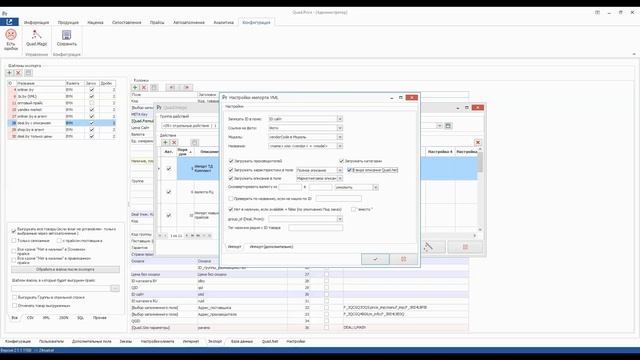Screen dimensions: 640x360
Task: Add a column with green plus icon
Action: click(x=135, y=87)
